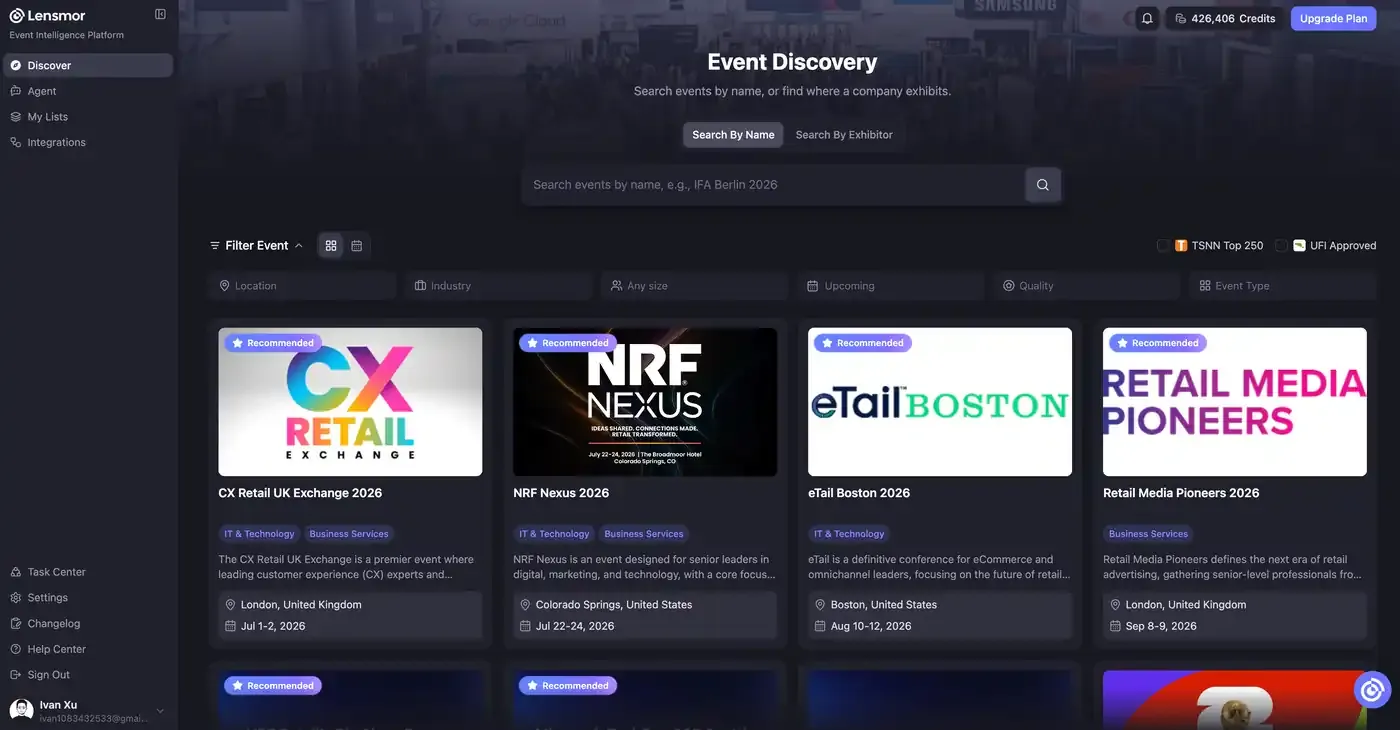Image resolution: width=1400 pixels, height=730 pixels.
Task: Click the search magnifier button
Action: (x=1042, y=185)
